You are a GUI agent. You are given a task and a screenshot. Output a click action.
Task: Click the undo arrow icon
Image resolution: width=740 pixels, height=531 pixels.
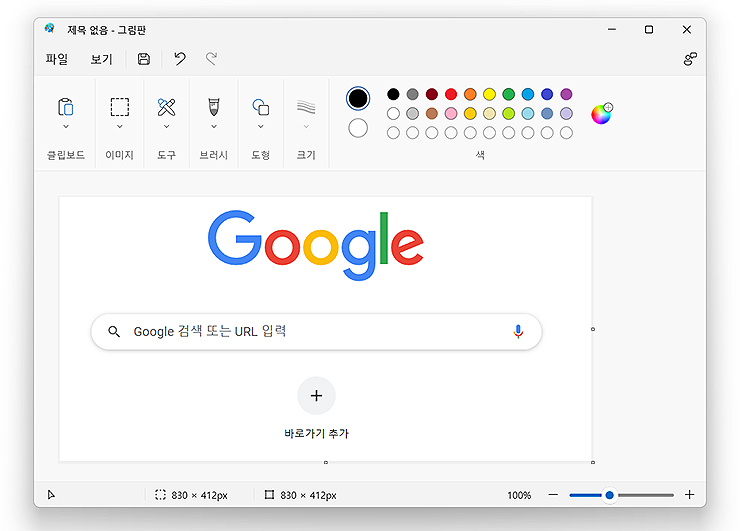180,59
